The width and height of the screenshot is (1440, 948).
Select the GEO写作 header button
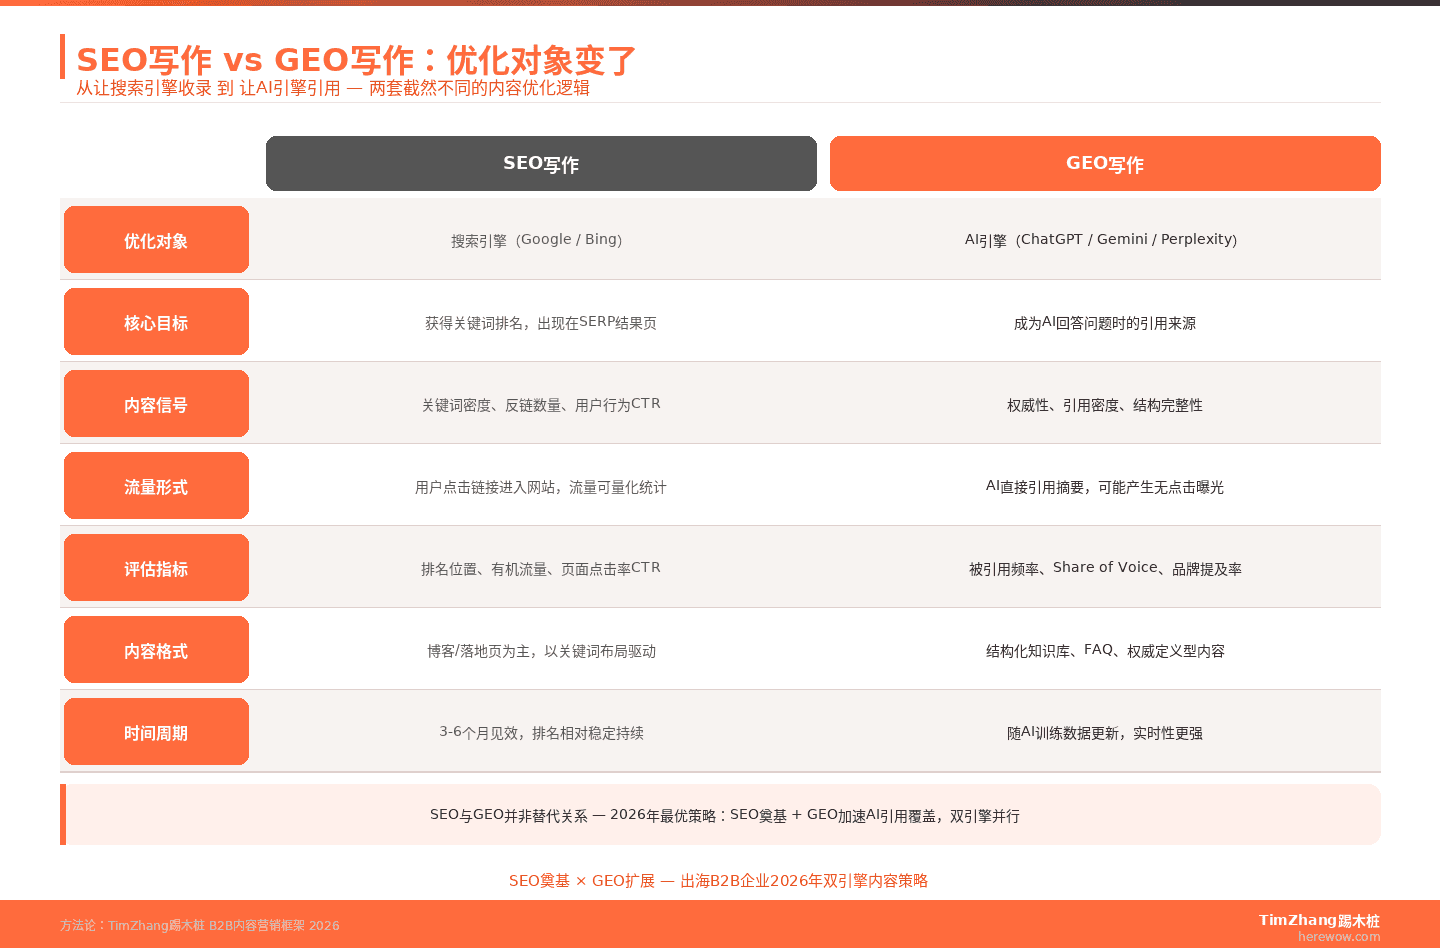click(x=1105, y=163)
